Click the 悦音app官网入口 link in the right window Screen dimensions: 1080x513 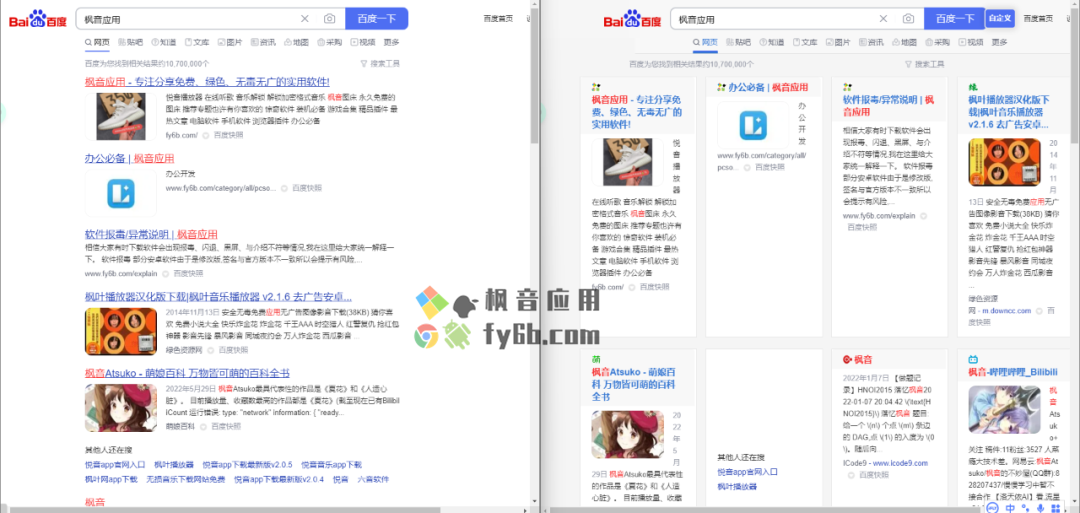pyautogui.click(x=747, y=472)
